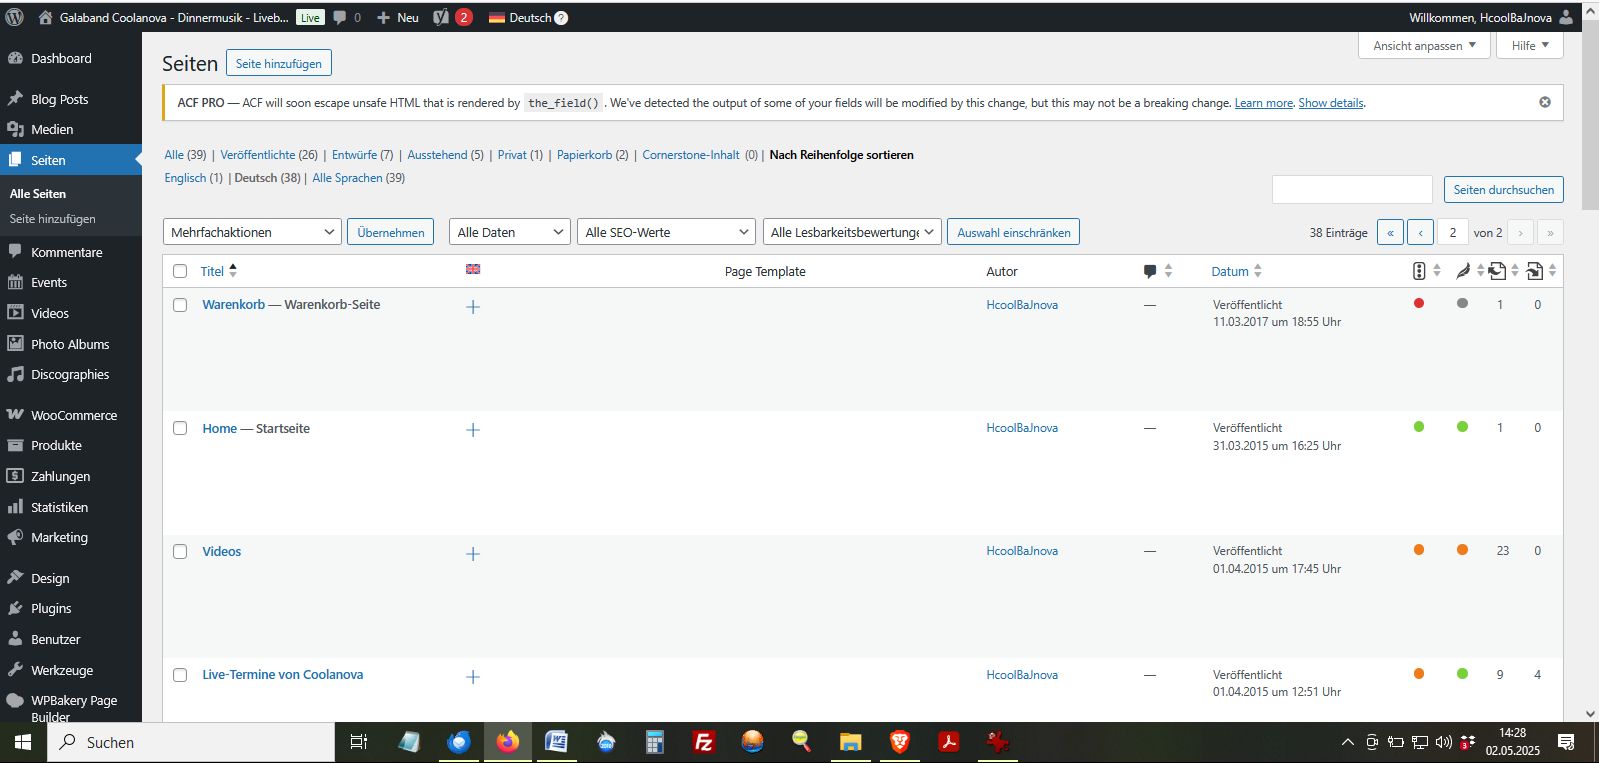Open Brave browser from the taskbar
This screenshot has width=1599, height=763.
900,742
